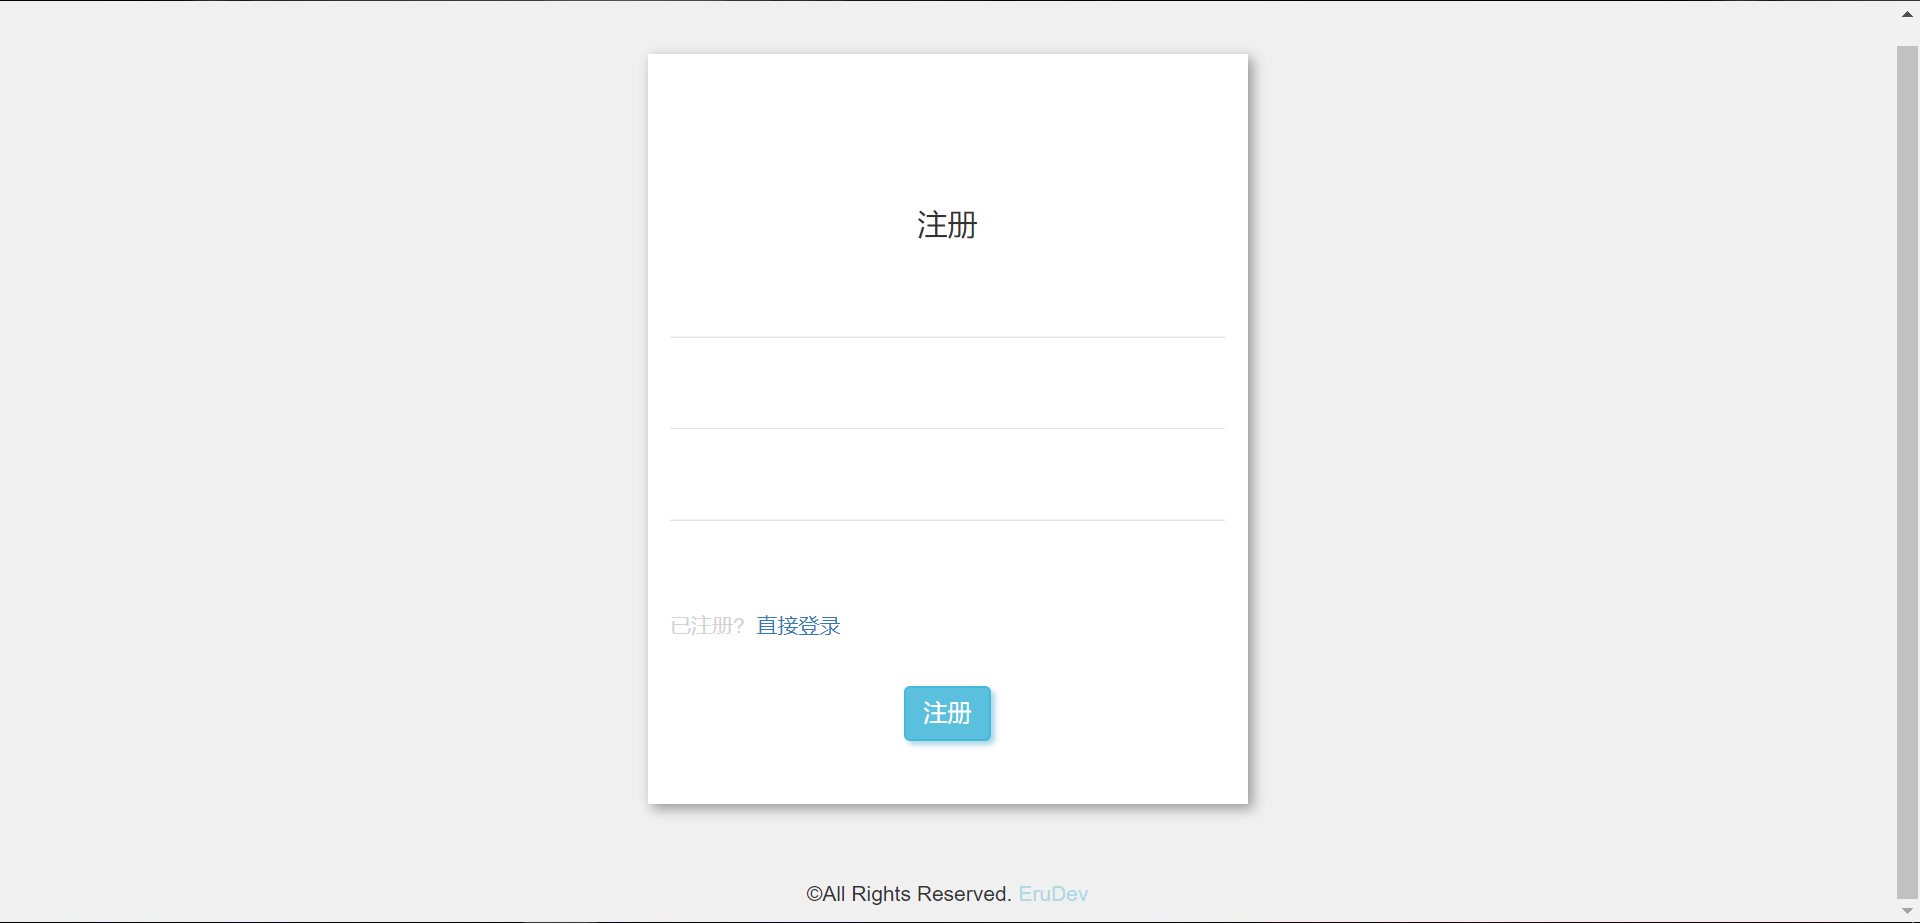Click the ©All Rights Reserved. text

(x=909, y=894)
